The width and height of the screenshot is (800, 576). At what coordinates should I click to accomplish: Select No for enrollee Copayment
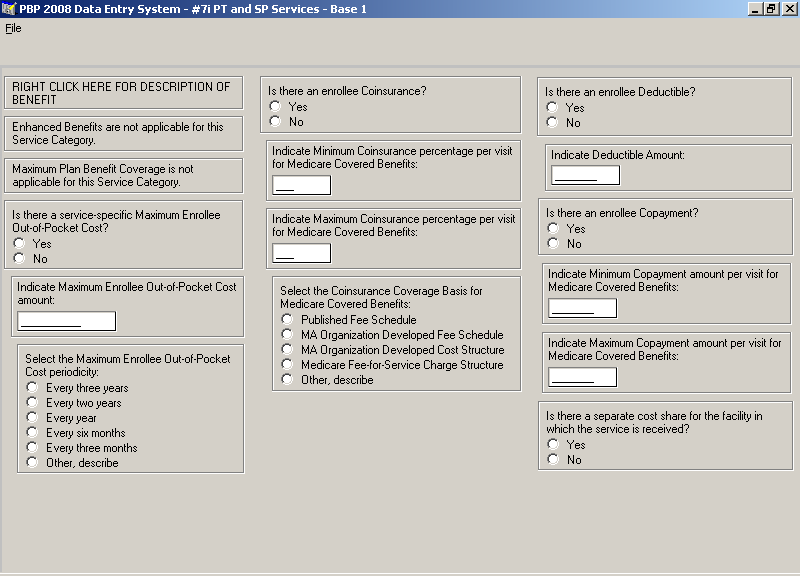[x=553, y=243]
